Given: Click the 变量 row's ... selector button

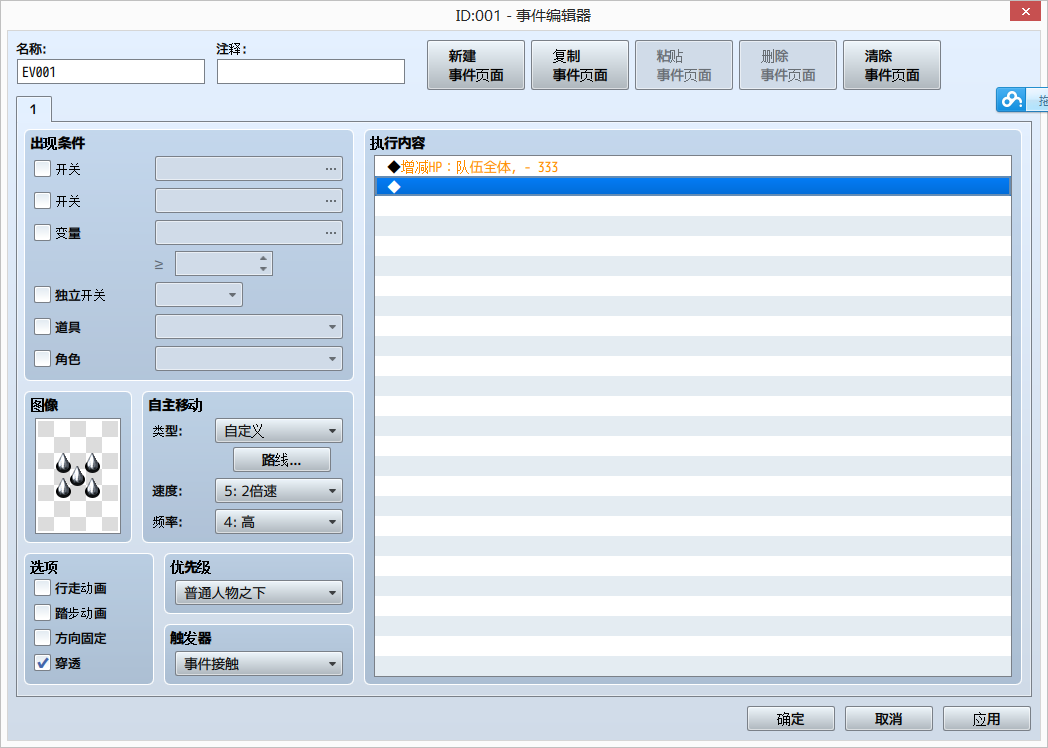Looking at the screenshot, I should coord(331,233).
